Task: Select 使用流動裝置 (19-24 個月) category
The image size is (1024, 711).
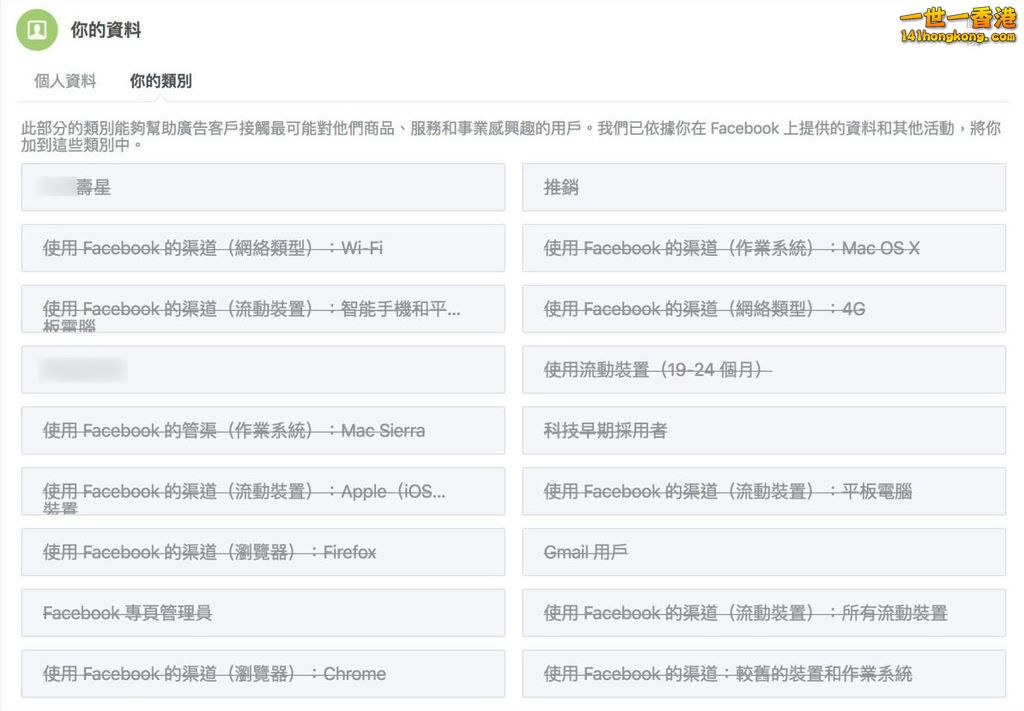Action: click(764, 370)
